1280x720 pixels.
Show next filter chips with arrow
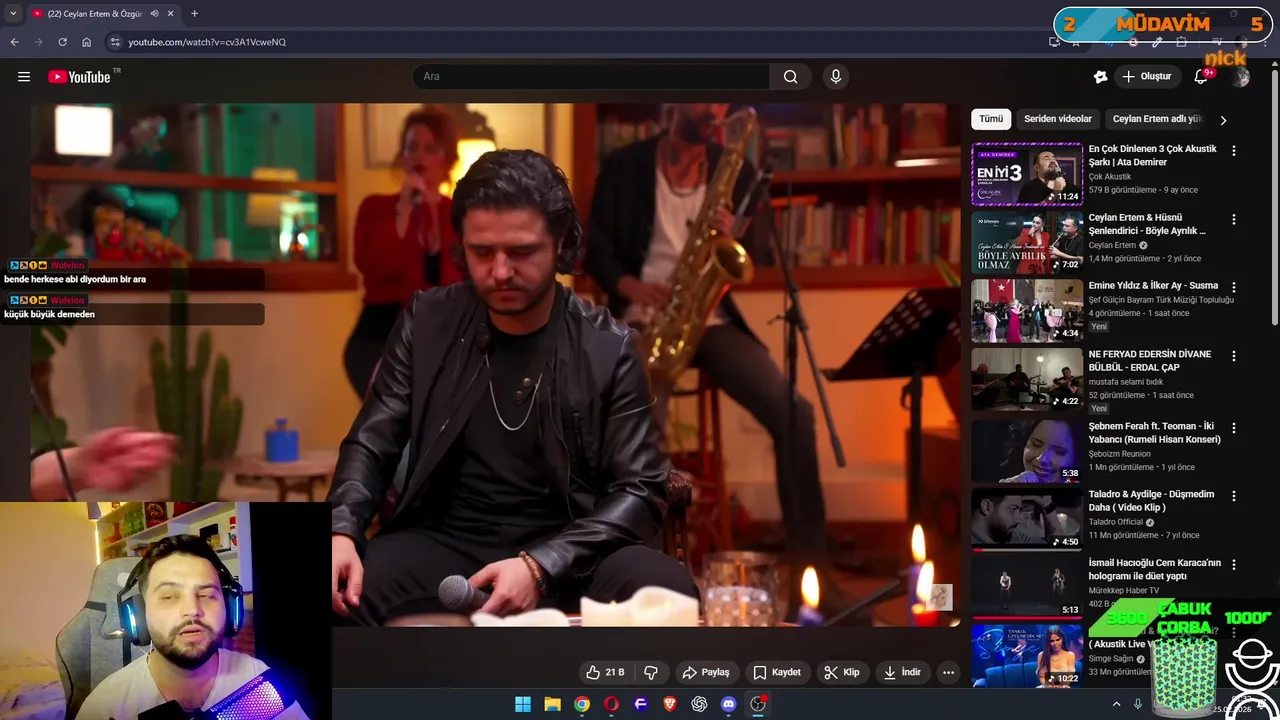(1223, 120)
